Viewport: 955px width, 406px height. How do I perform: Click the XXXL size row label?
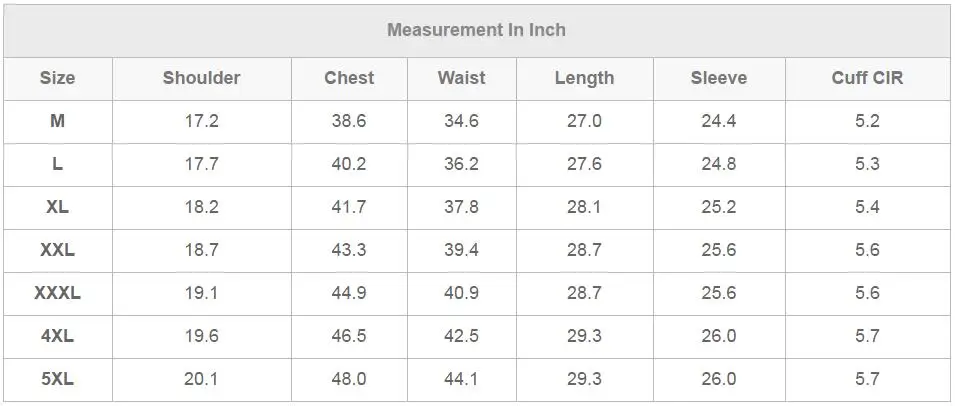tap(57, 293)
